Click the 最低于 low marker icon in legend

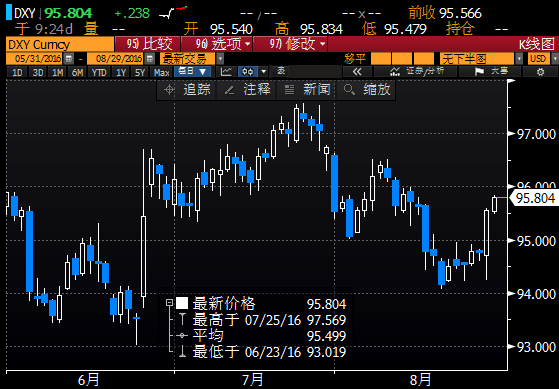183,352
